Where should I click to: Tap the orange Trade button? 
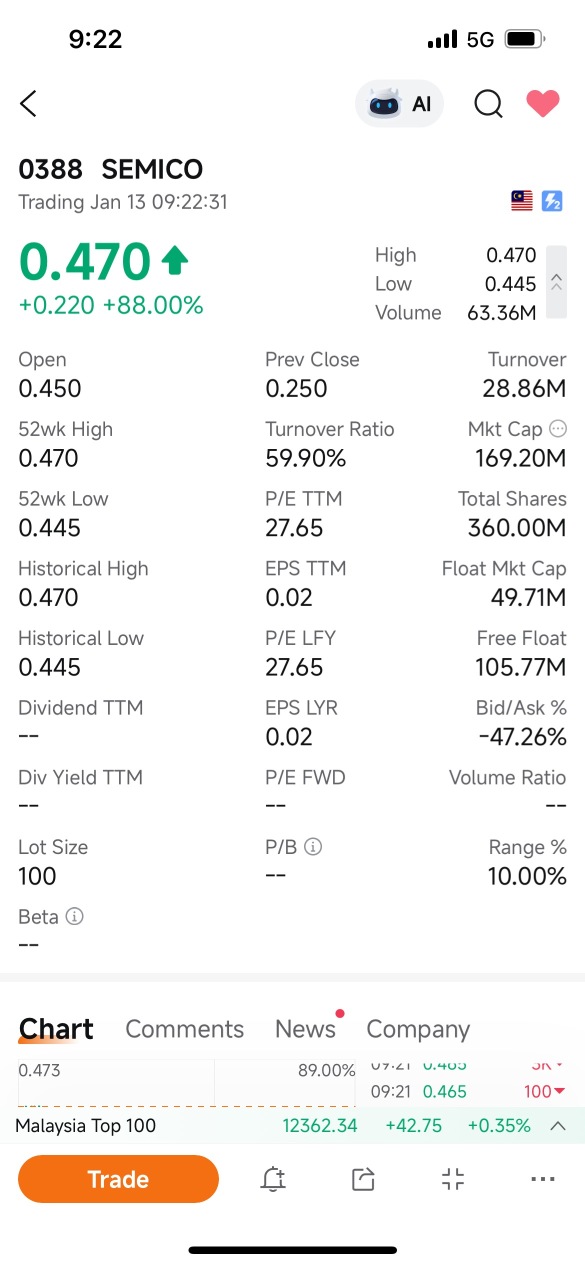coord(118,1179)
